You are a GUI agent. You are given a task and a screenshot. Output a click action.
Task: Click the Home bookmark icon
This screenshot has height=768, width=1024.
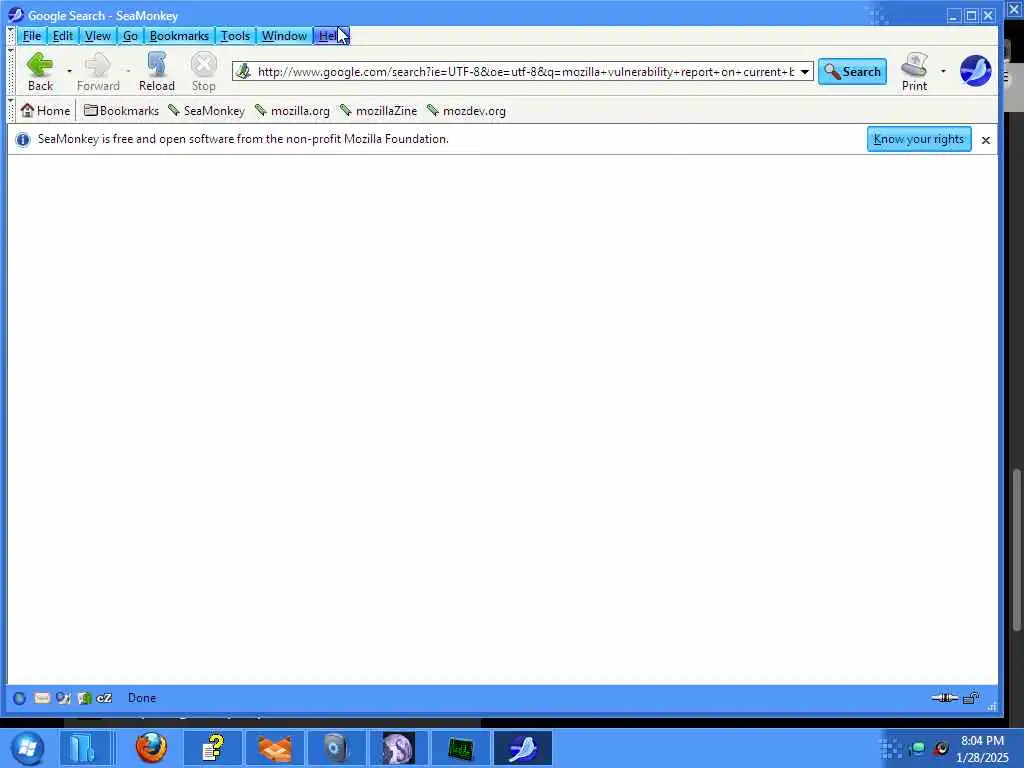tap(27, 110)
